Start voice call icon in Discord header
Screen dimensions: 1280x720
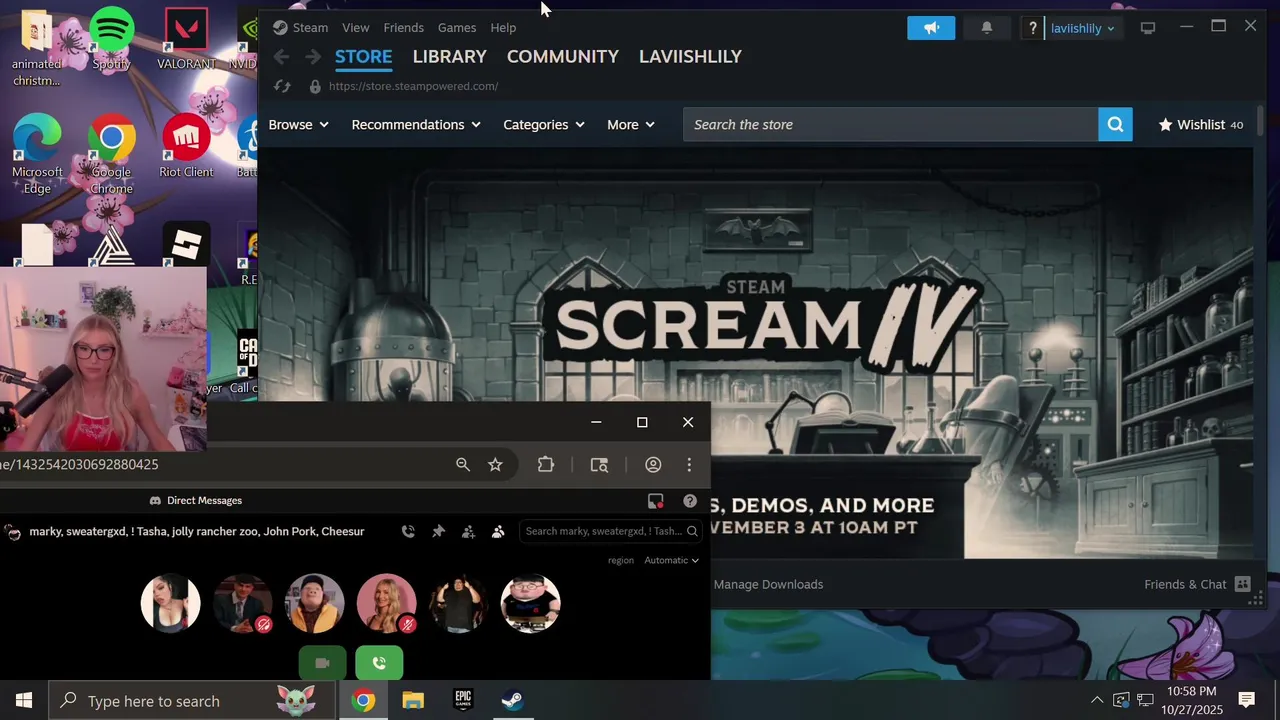(408, 531)
